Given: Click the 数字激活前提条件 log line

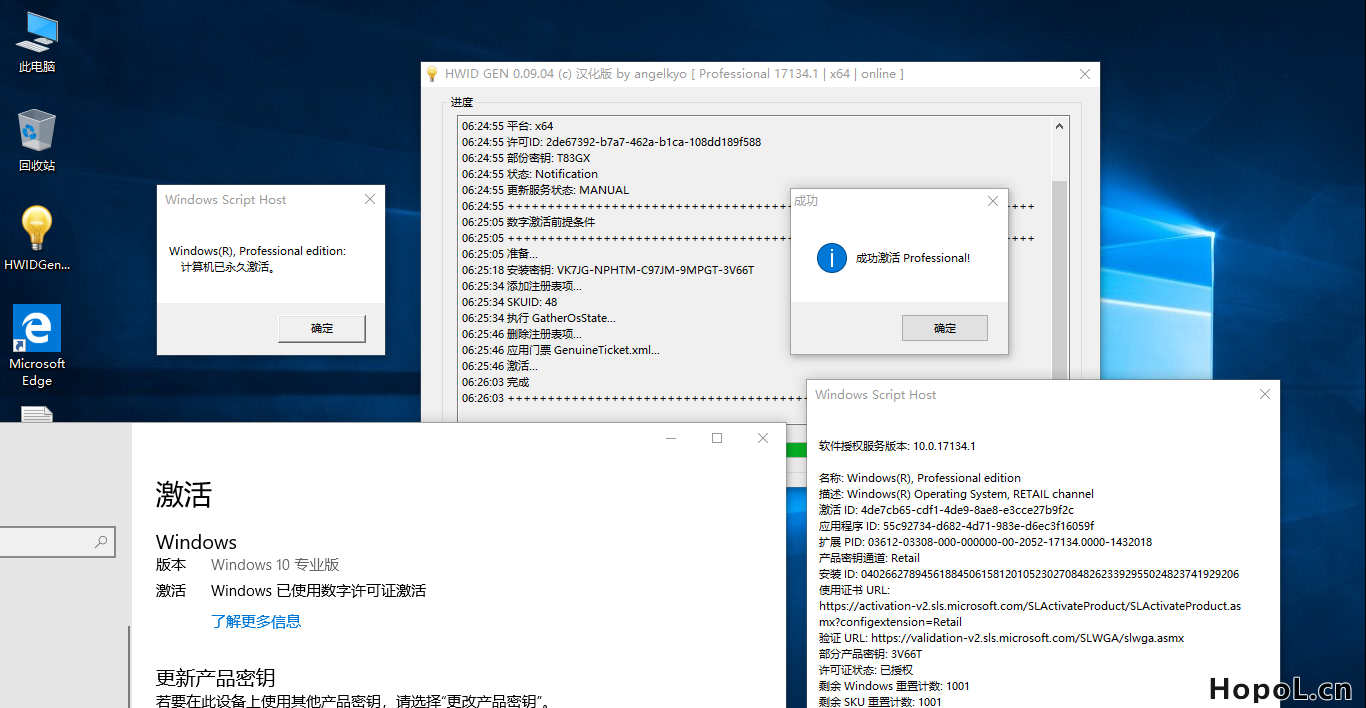Looking at the screenshot, I should 528,222.
